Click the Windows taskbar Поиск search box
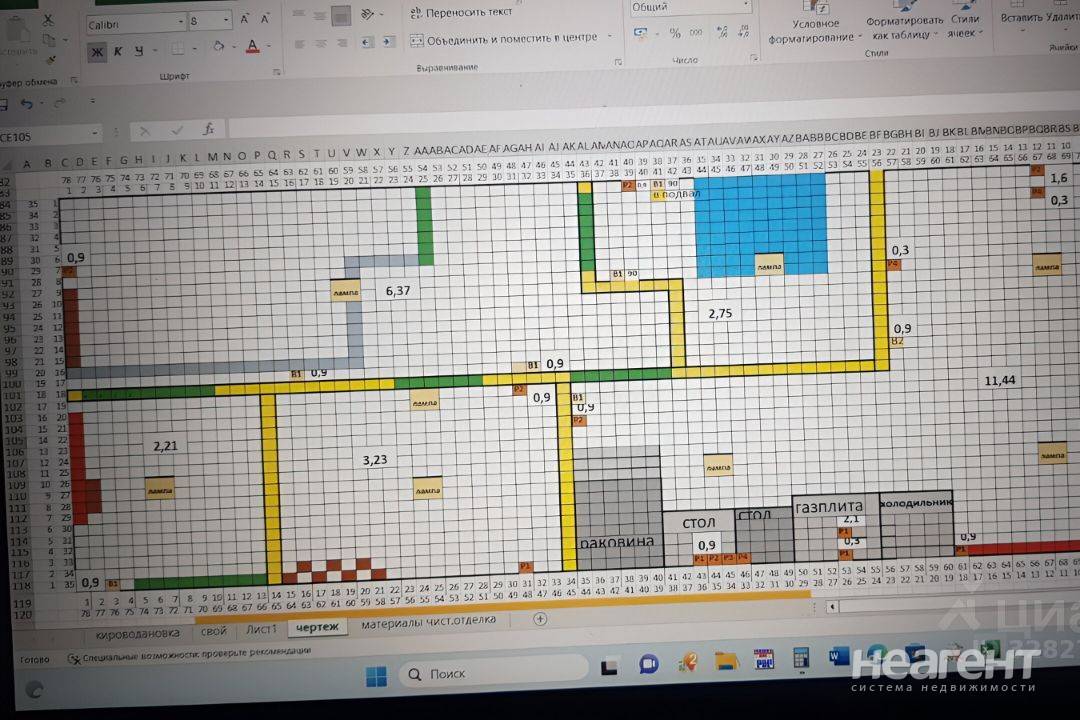 pyautogui.click(x=492, y=674)
